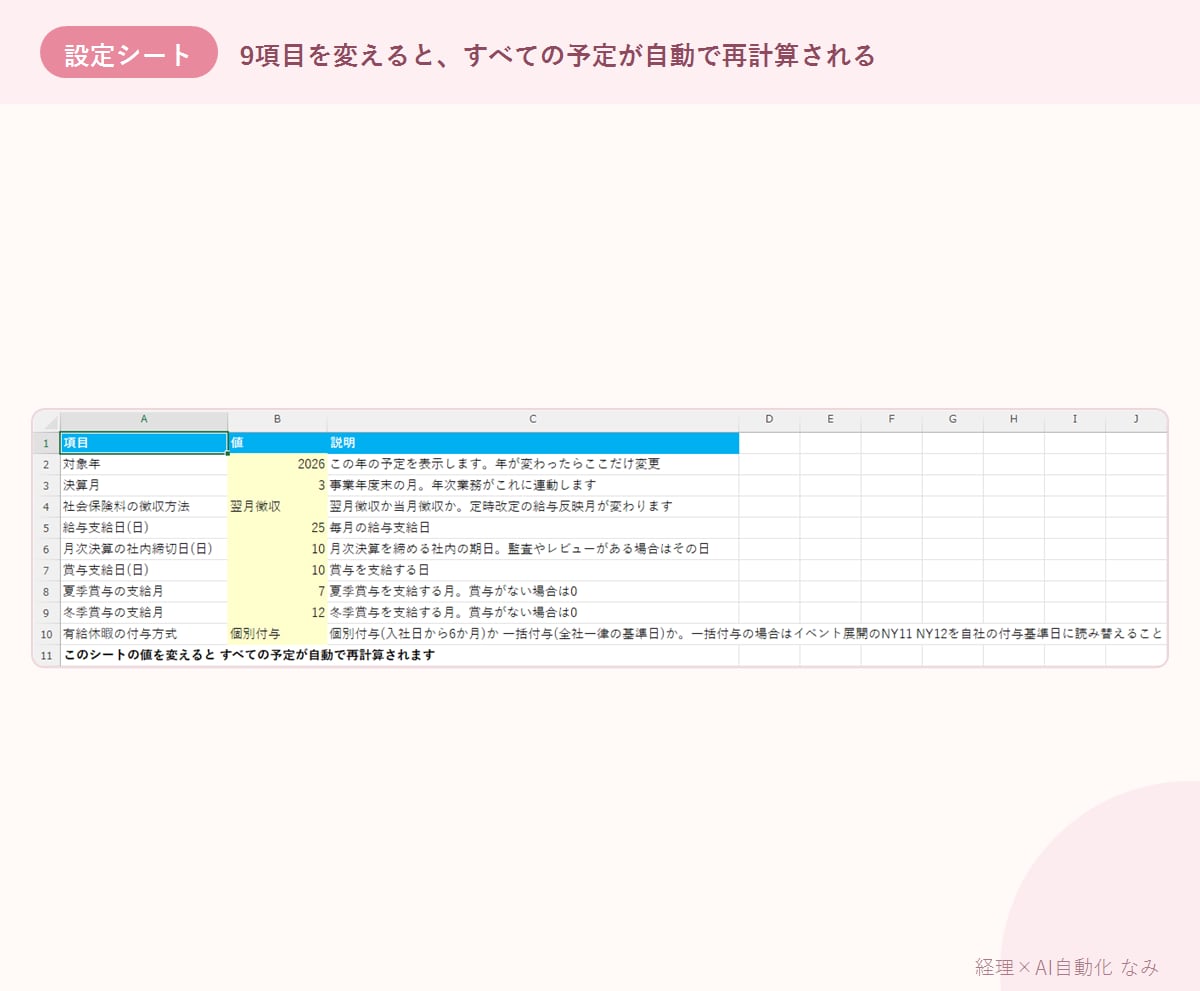Select row 1 header number
Screen dimensions: 1200x991
[x=46, y=442]
